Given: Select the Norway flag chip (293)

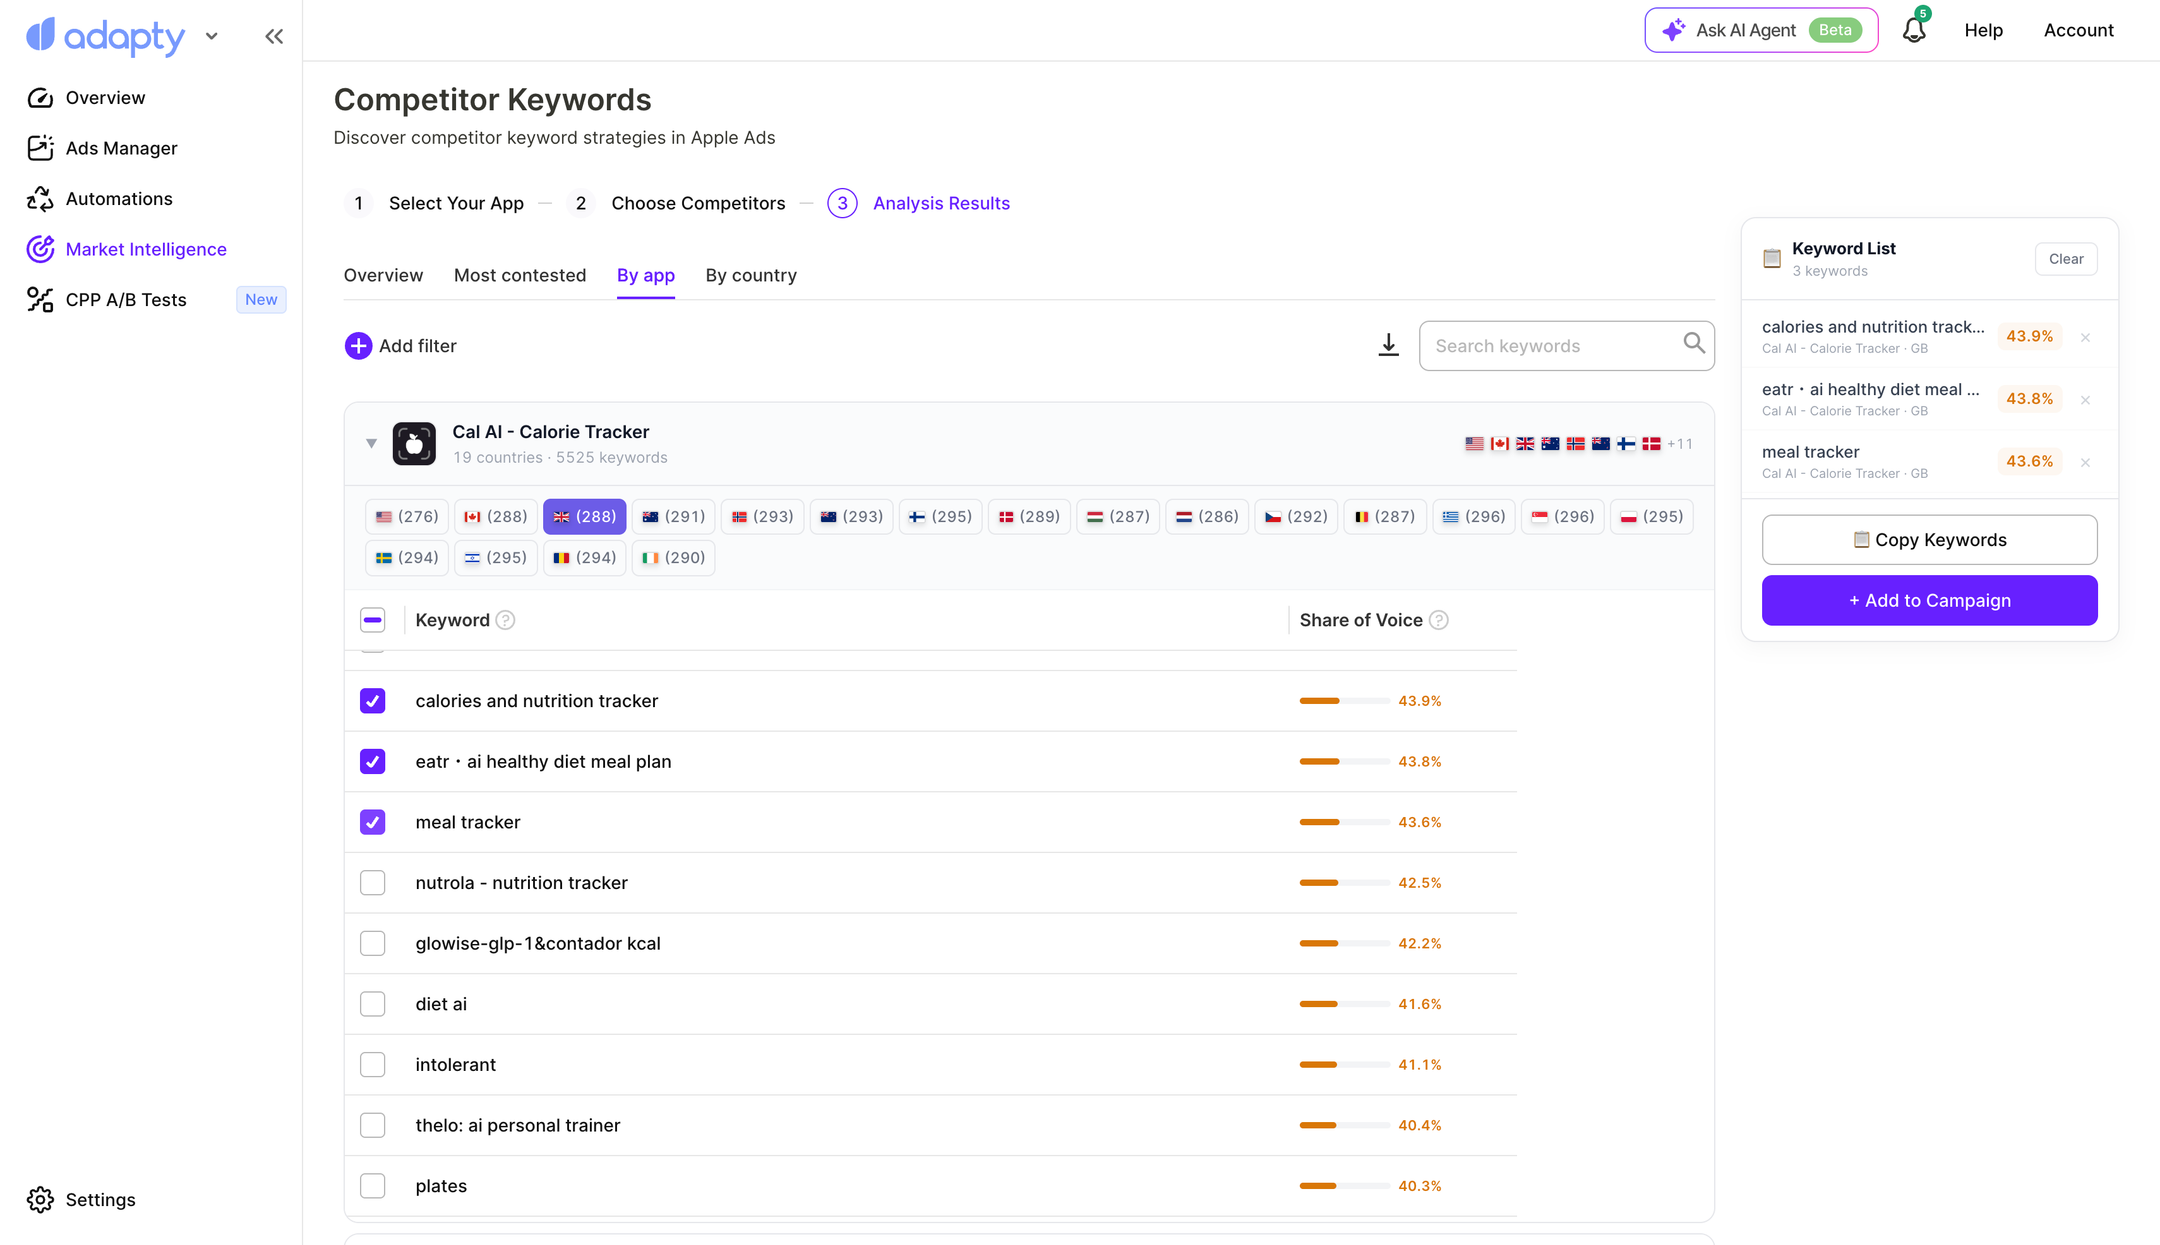Looking at the screenshot, I should [x=763, y=517].
